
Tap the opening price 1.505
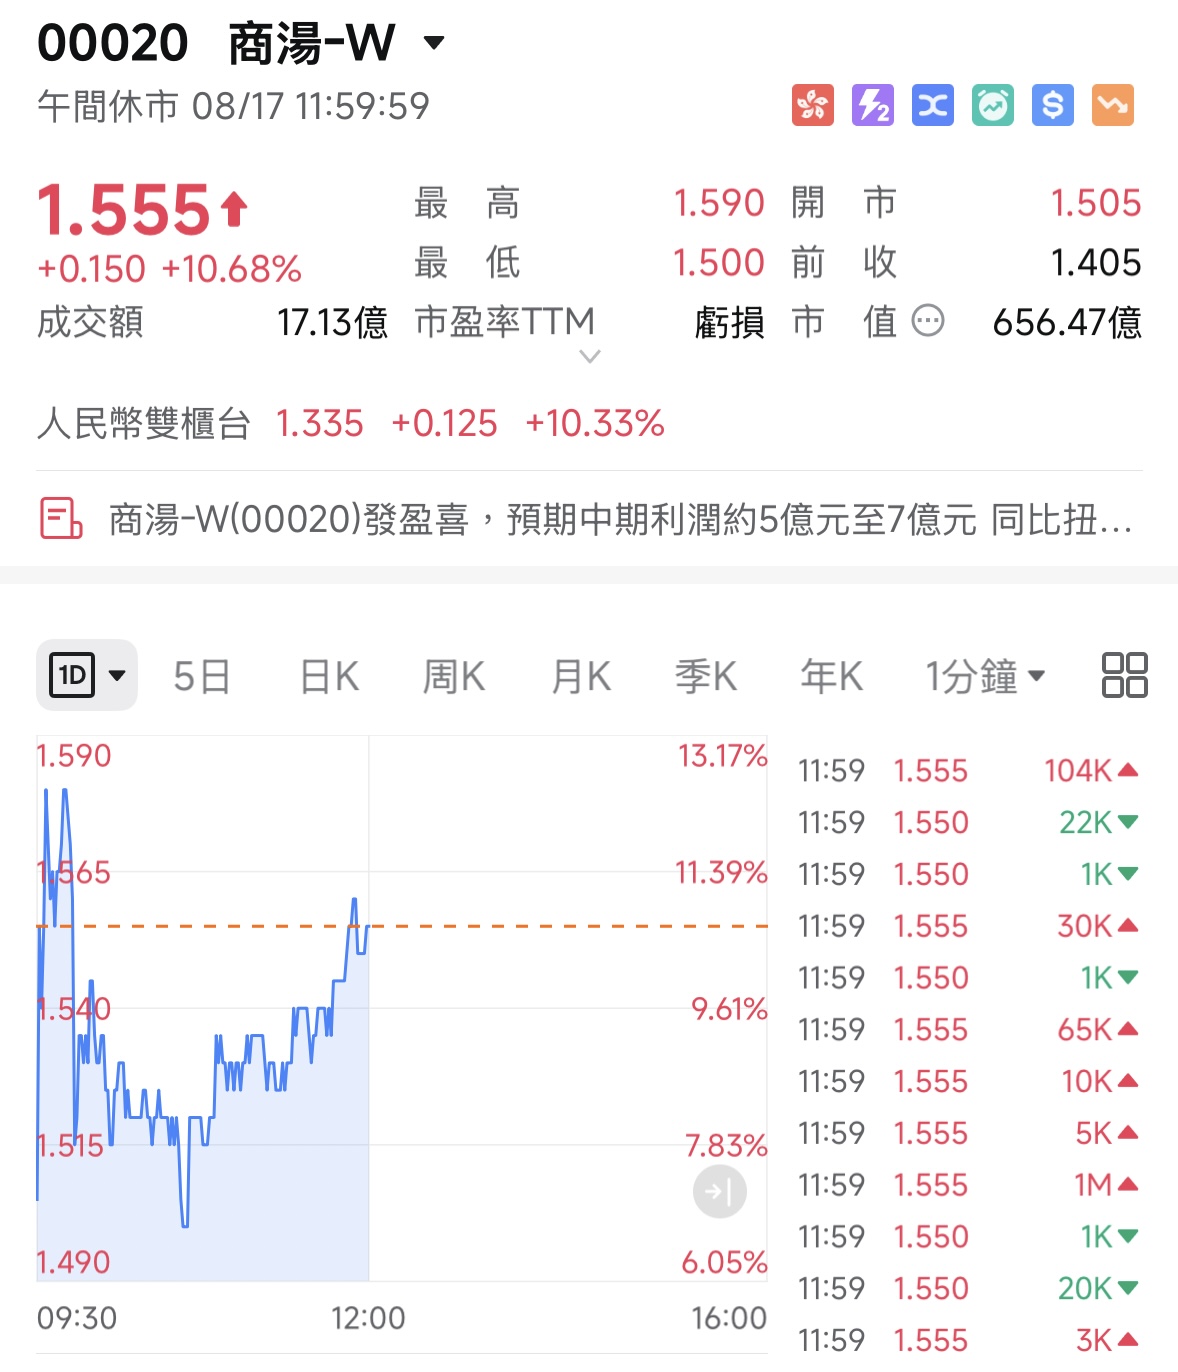point(1096,203)
